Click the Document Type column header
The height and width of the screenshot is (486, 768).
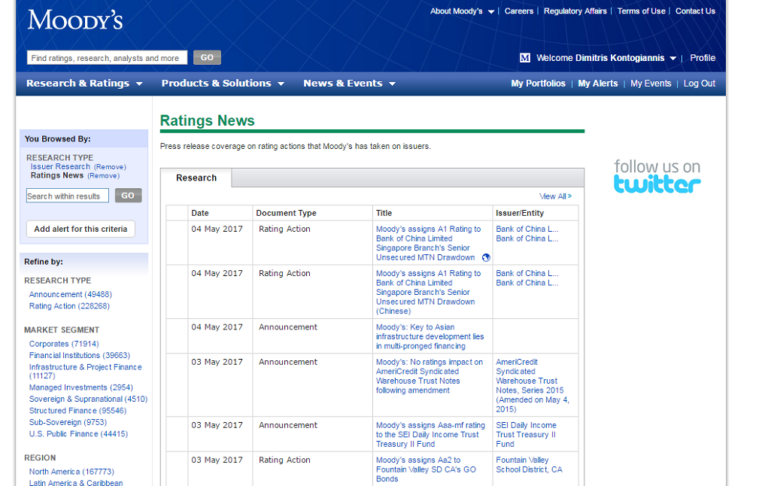[x=286, y=213]
